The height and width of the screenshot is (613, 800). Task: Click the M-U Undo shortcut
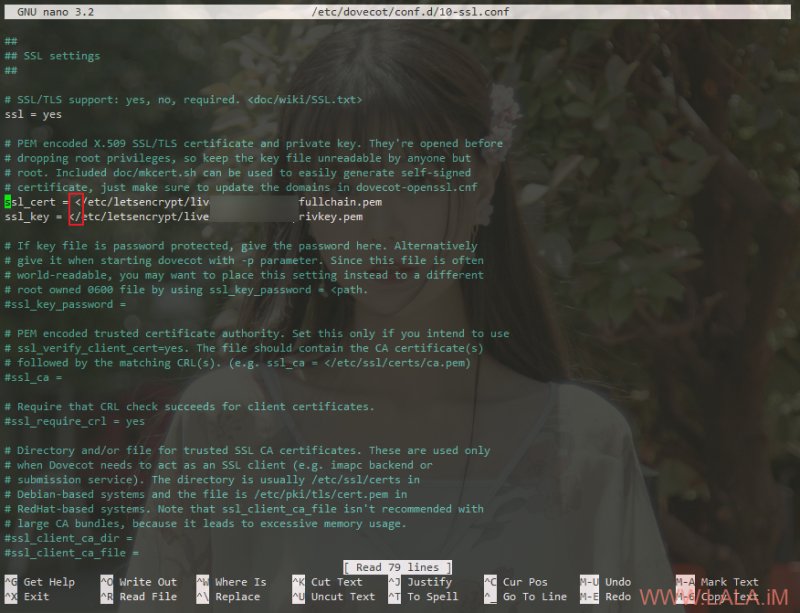coord(605,582)
